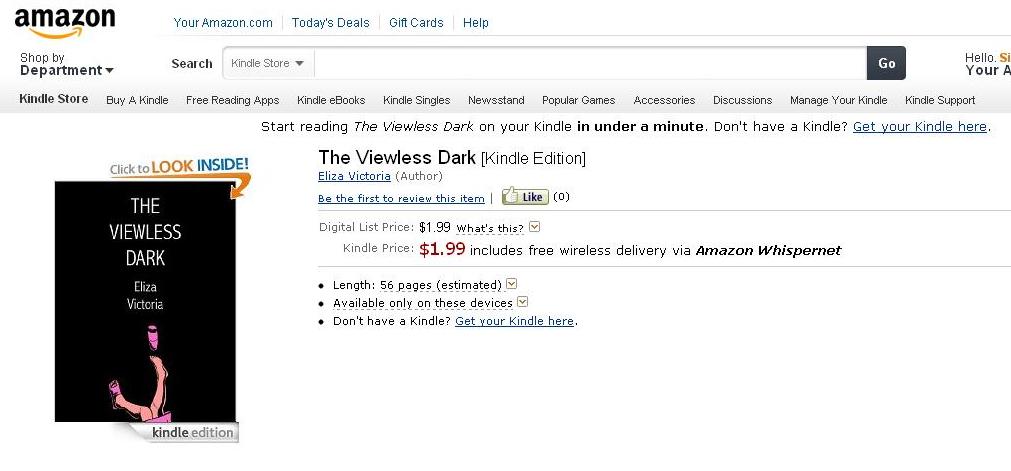Screen dimensions: 1011x471
Task: Click the Eliza Victoria author link
Action: coord(355,176)
